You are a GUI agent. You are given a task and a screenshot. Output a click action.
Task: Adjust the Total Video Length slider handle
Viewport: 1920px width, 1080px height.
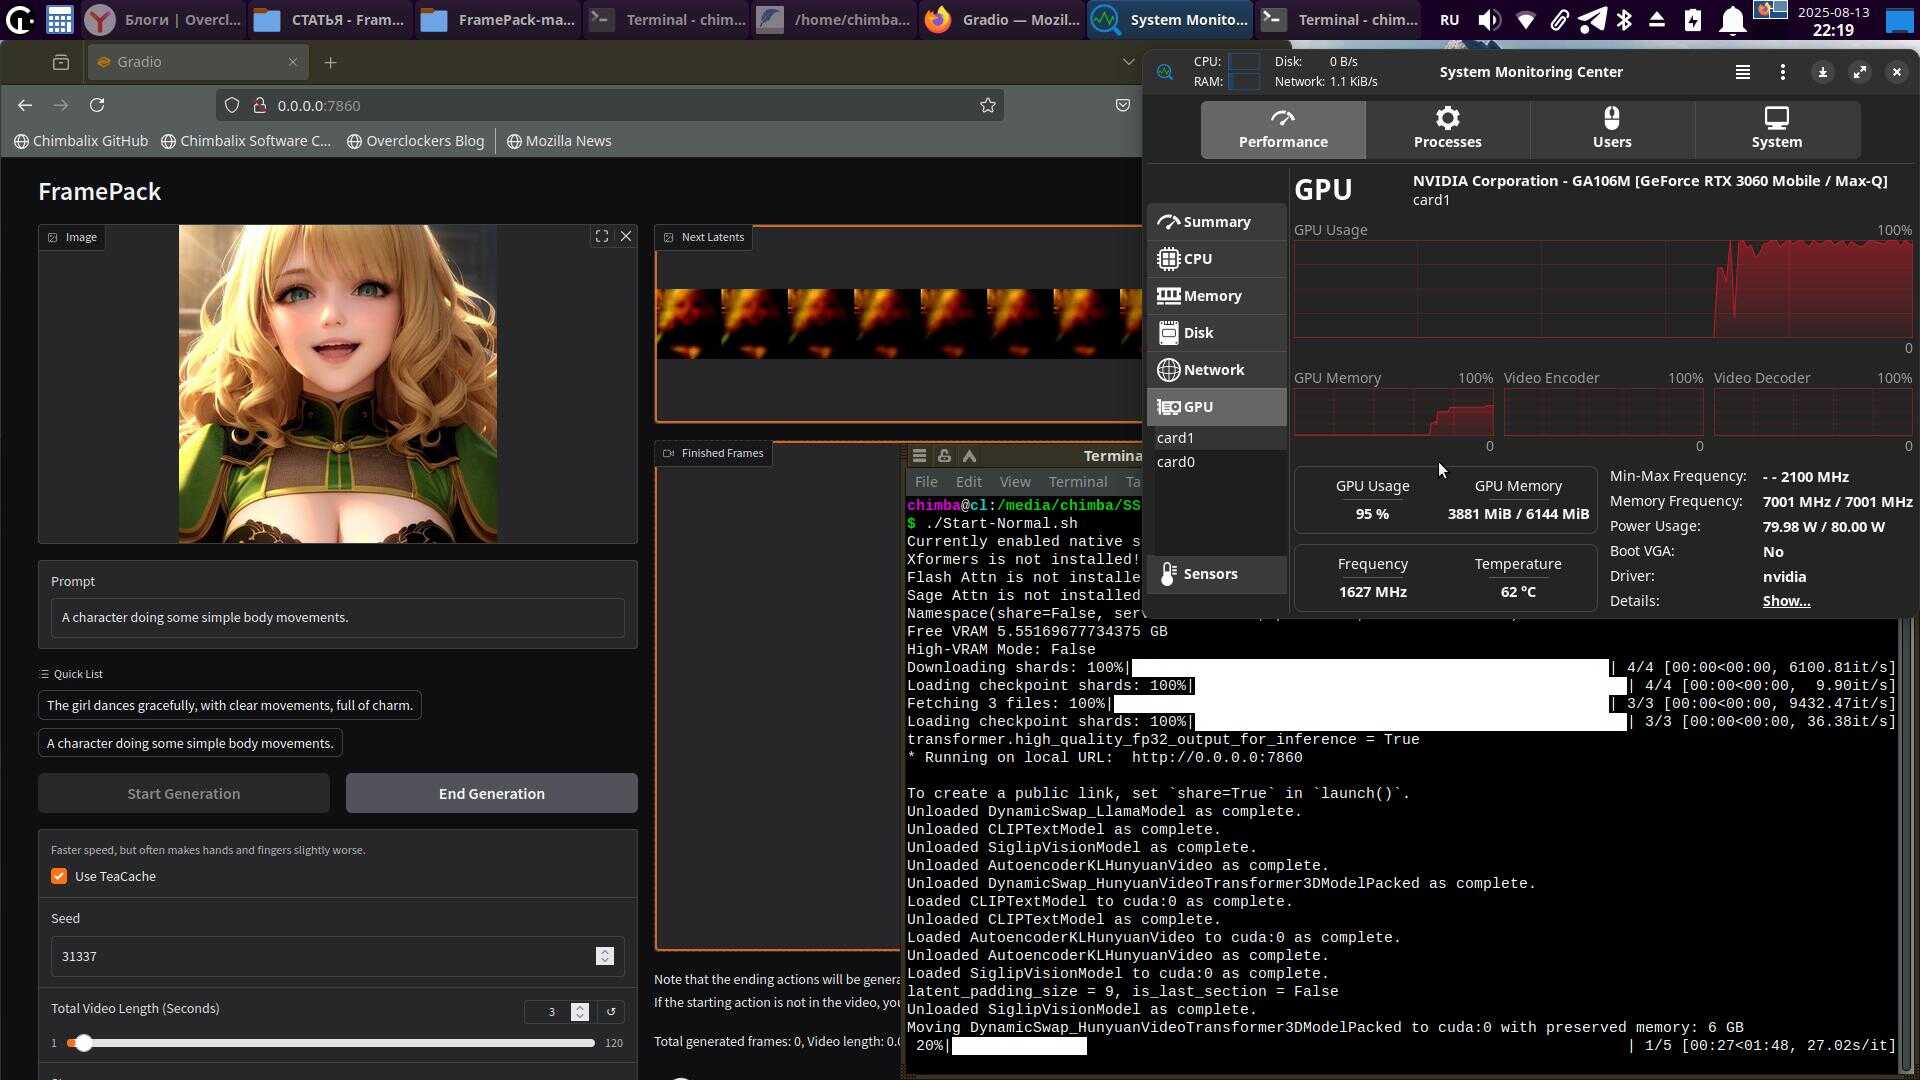(x=84, y=1043)
